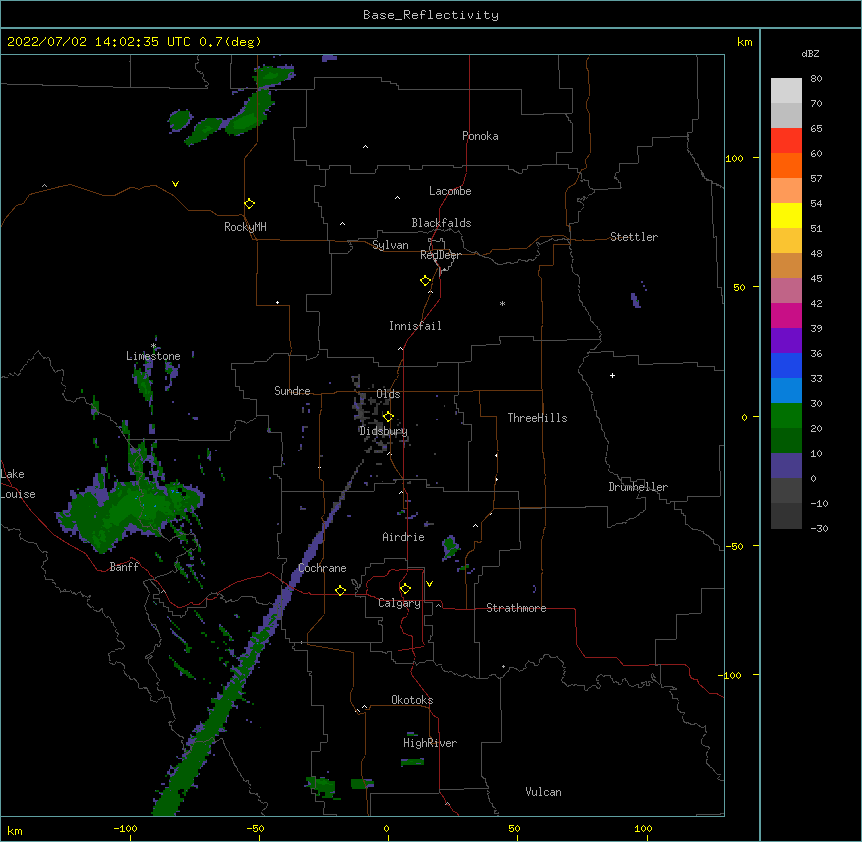Pick the light blue legend swatch above 30
The height and width of the screenshot is (842, 862).
coord(786,390)
